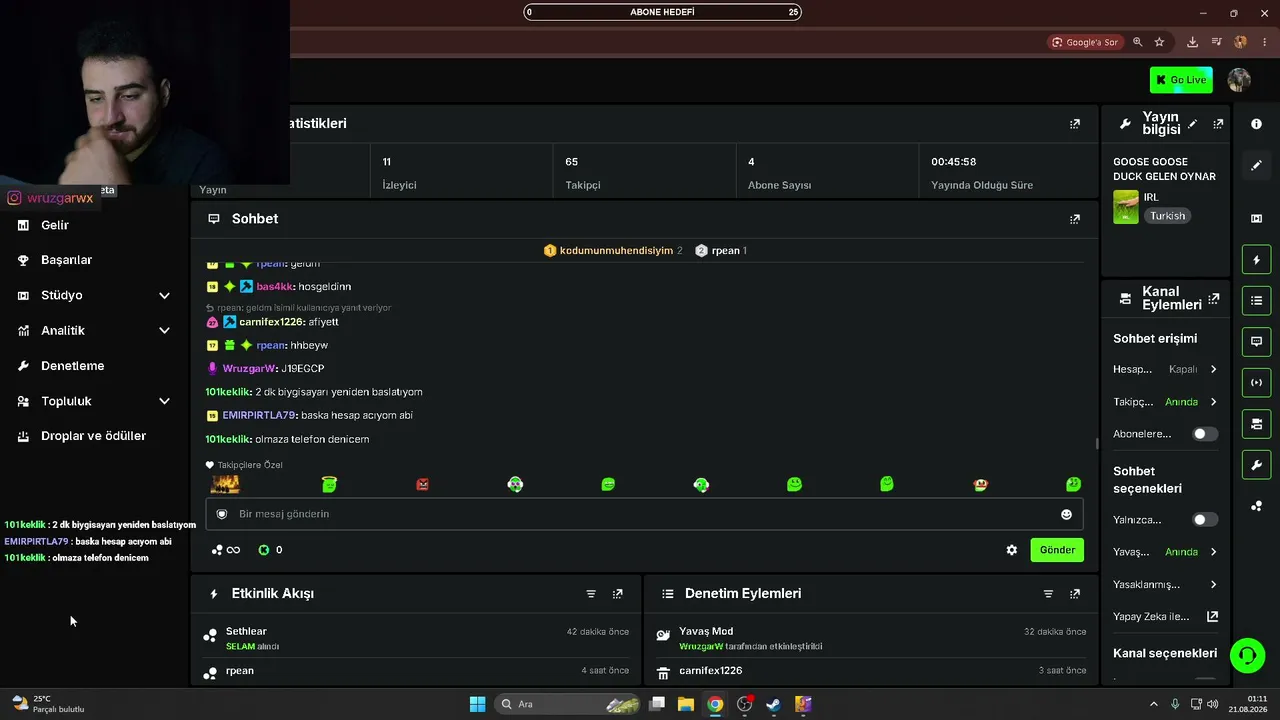Pop out the Kanal Eylemleri panel

pyautogui.click(x=1214, y=298)
